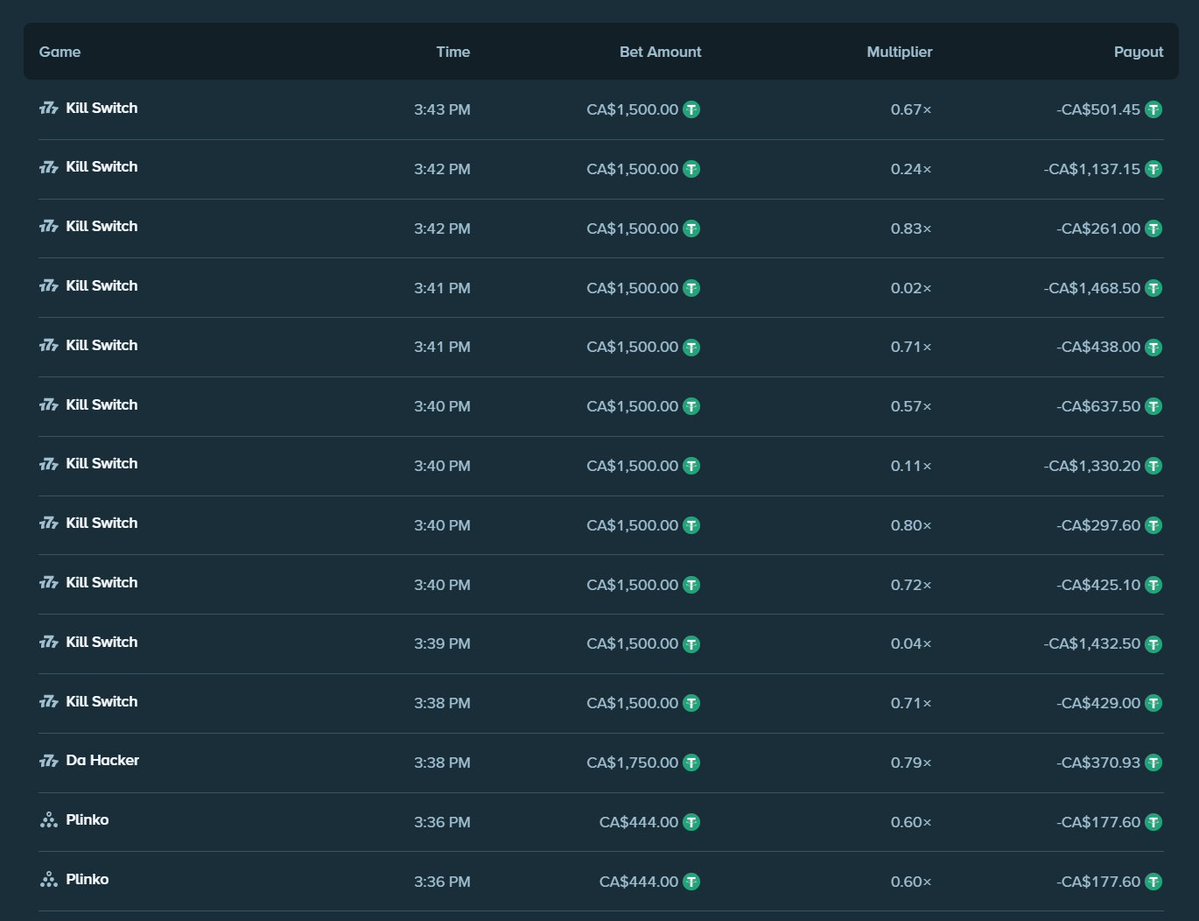Click the Bet Amount column header

click(x=660, y=52)
